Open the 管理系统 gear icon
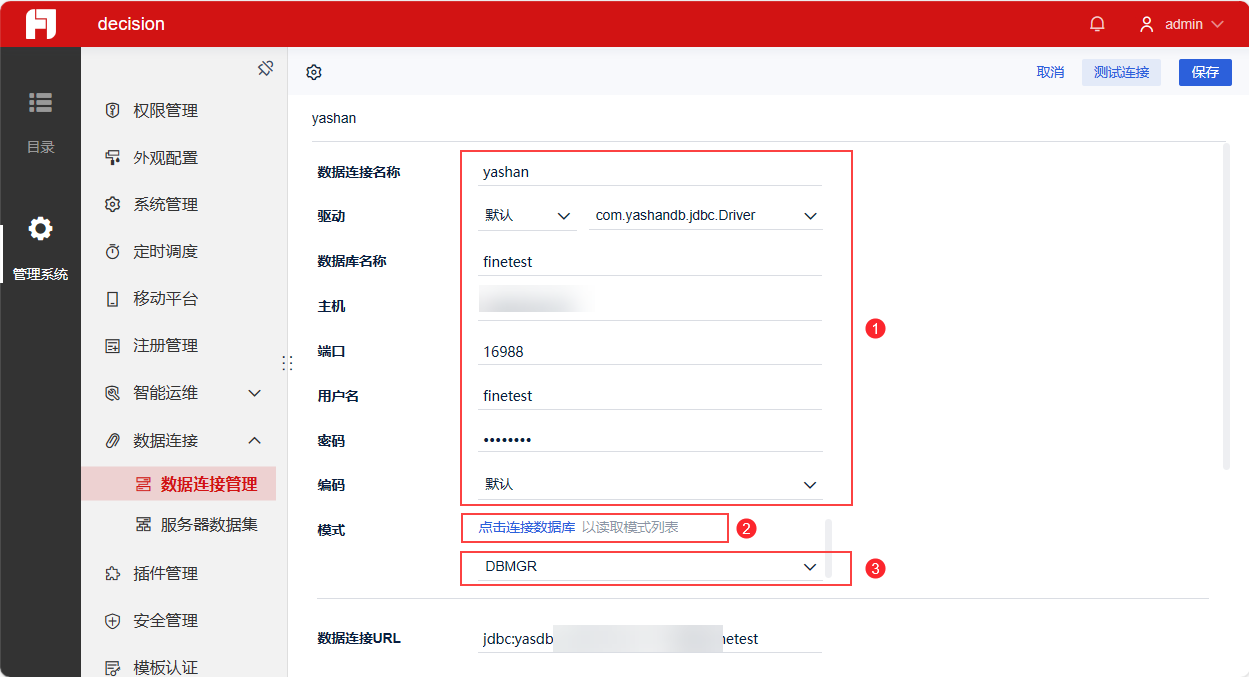Screen dimensions: 1249x677 click(x=40, y=229)
